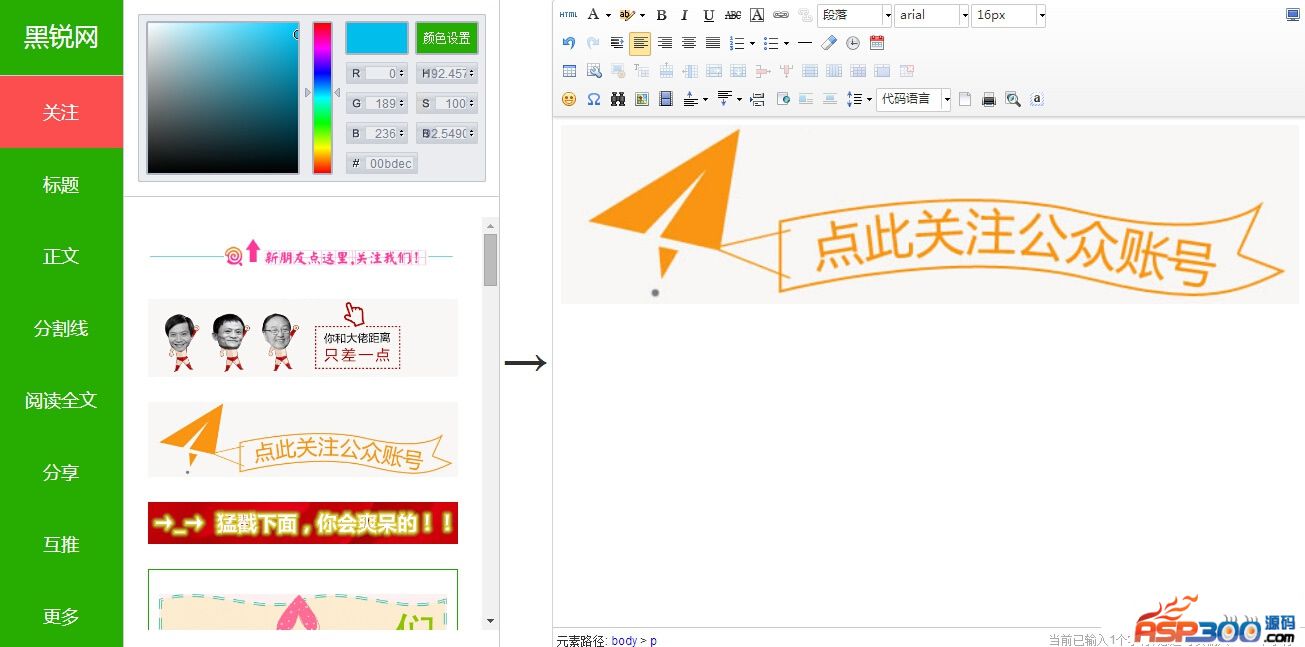Click the 'body' link in the element path
The height and width of the screenshot is (647, 1305).
coord(624,640)
